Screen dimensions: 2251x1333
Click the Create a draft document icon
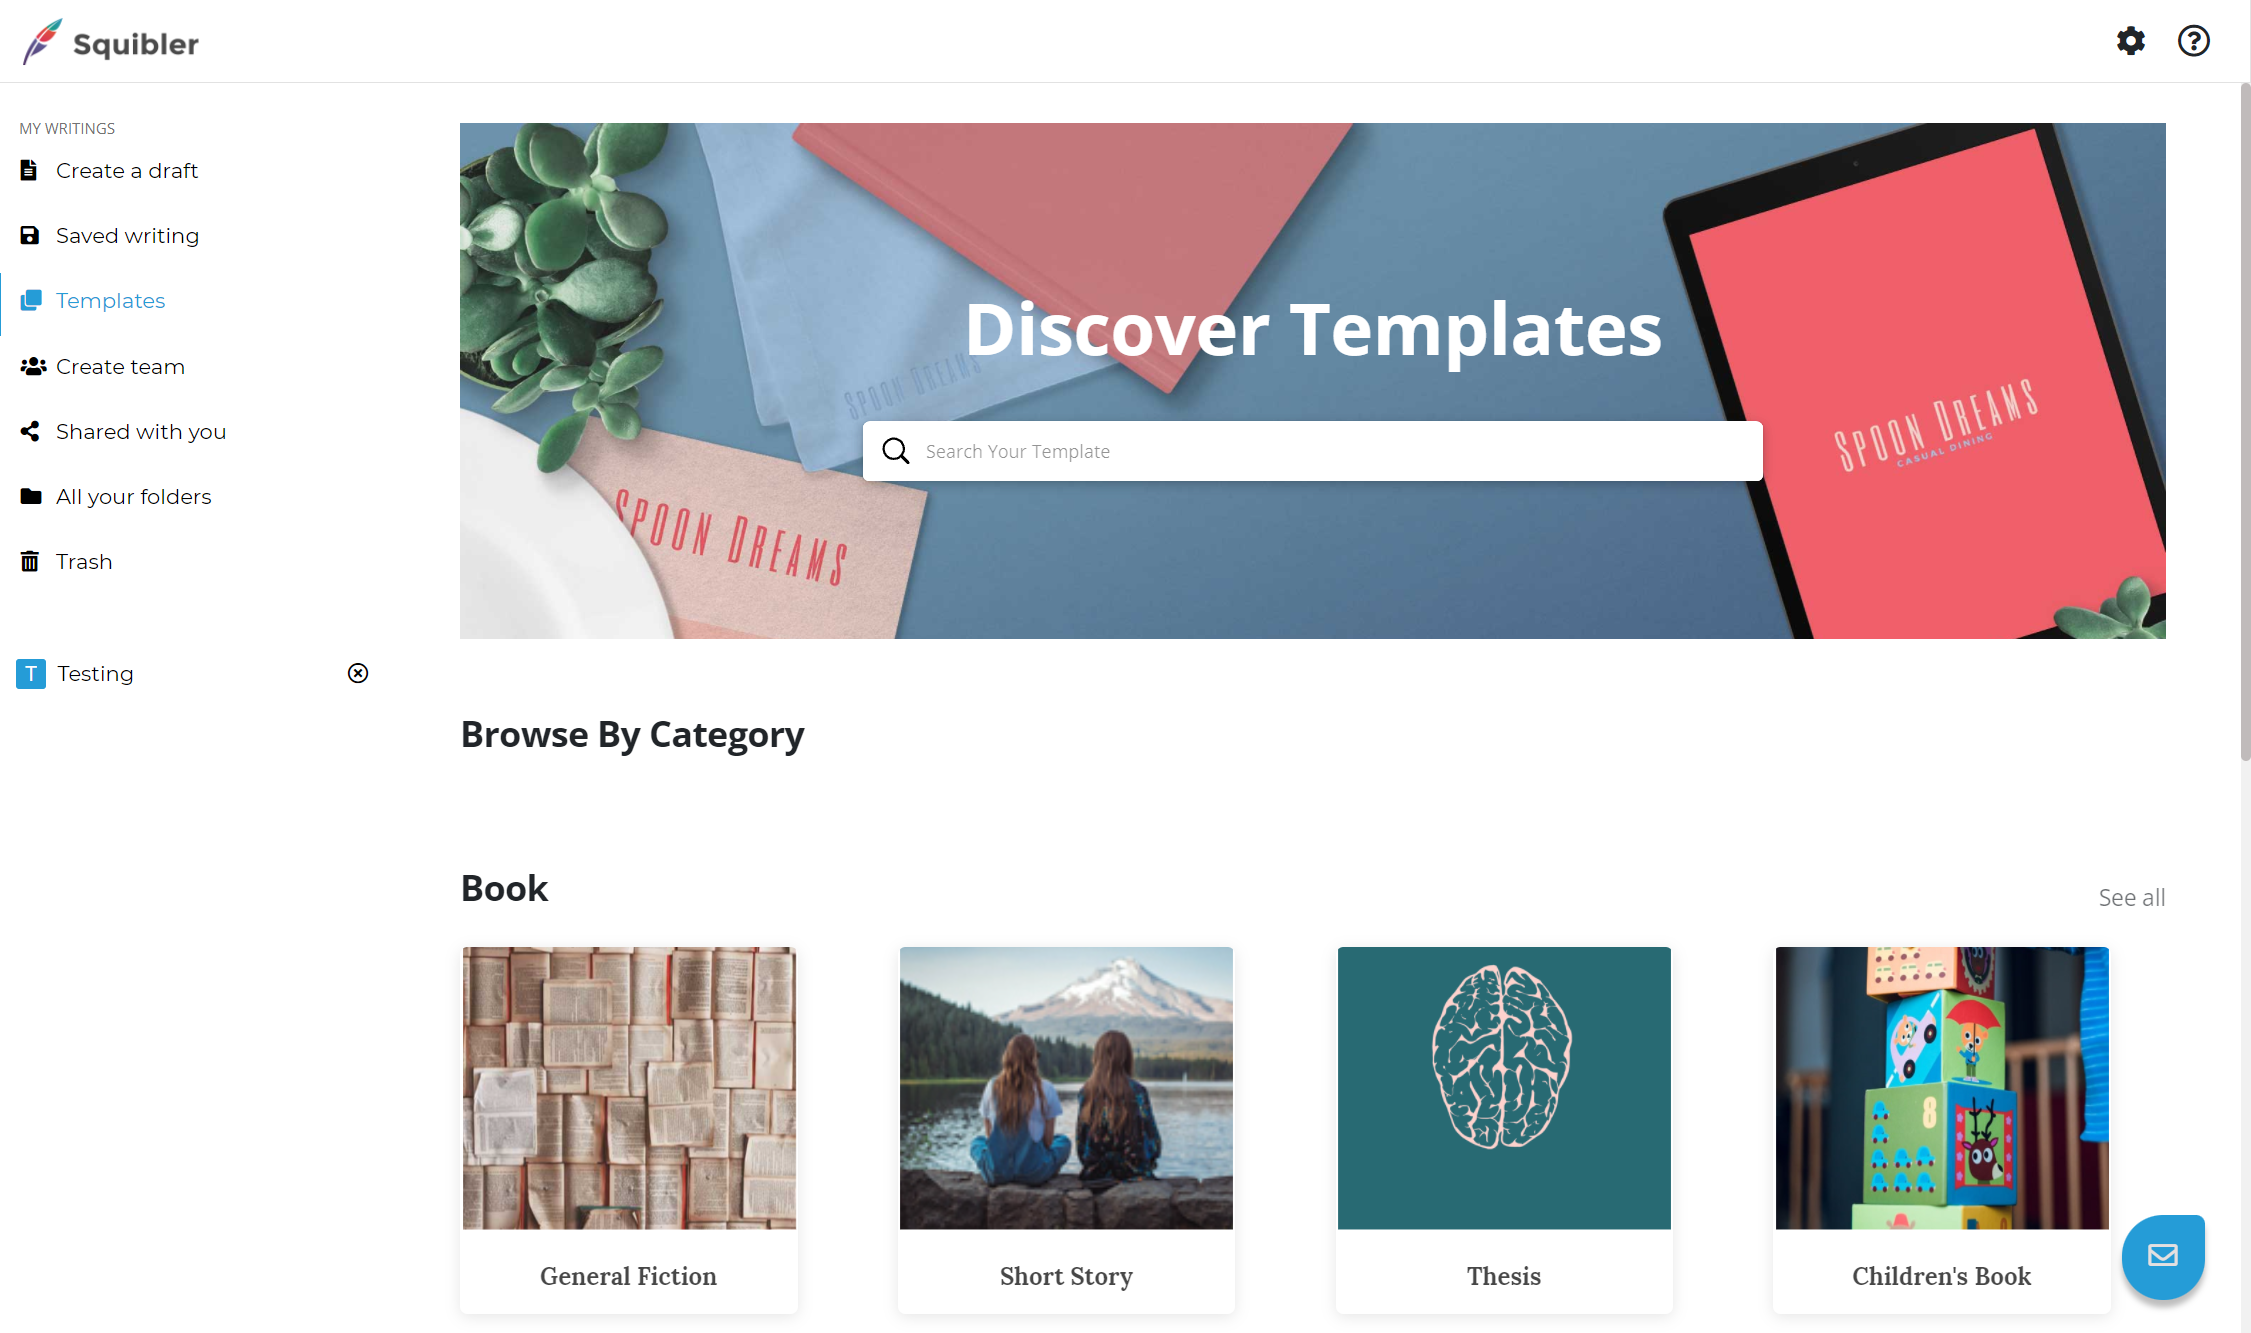(29, 170)
